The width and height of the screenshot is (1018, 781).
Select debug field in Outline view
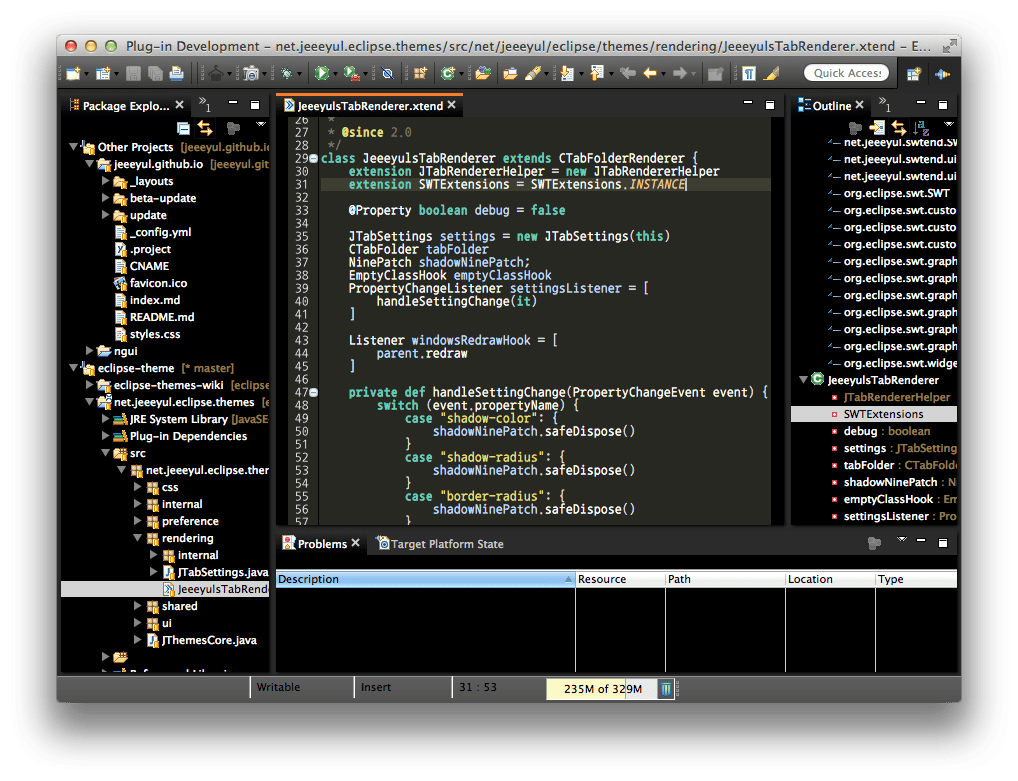click(859, 431)
